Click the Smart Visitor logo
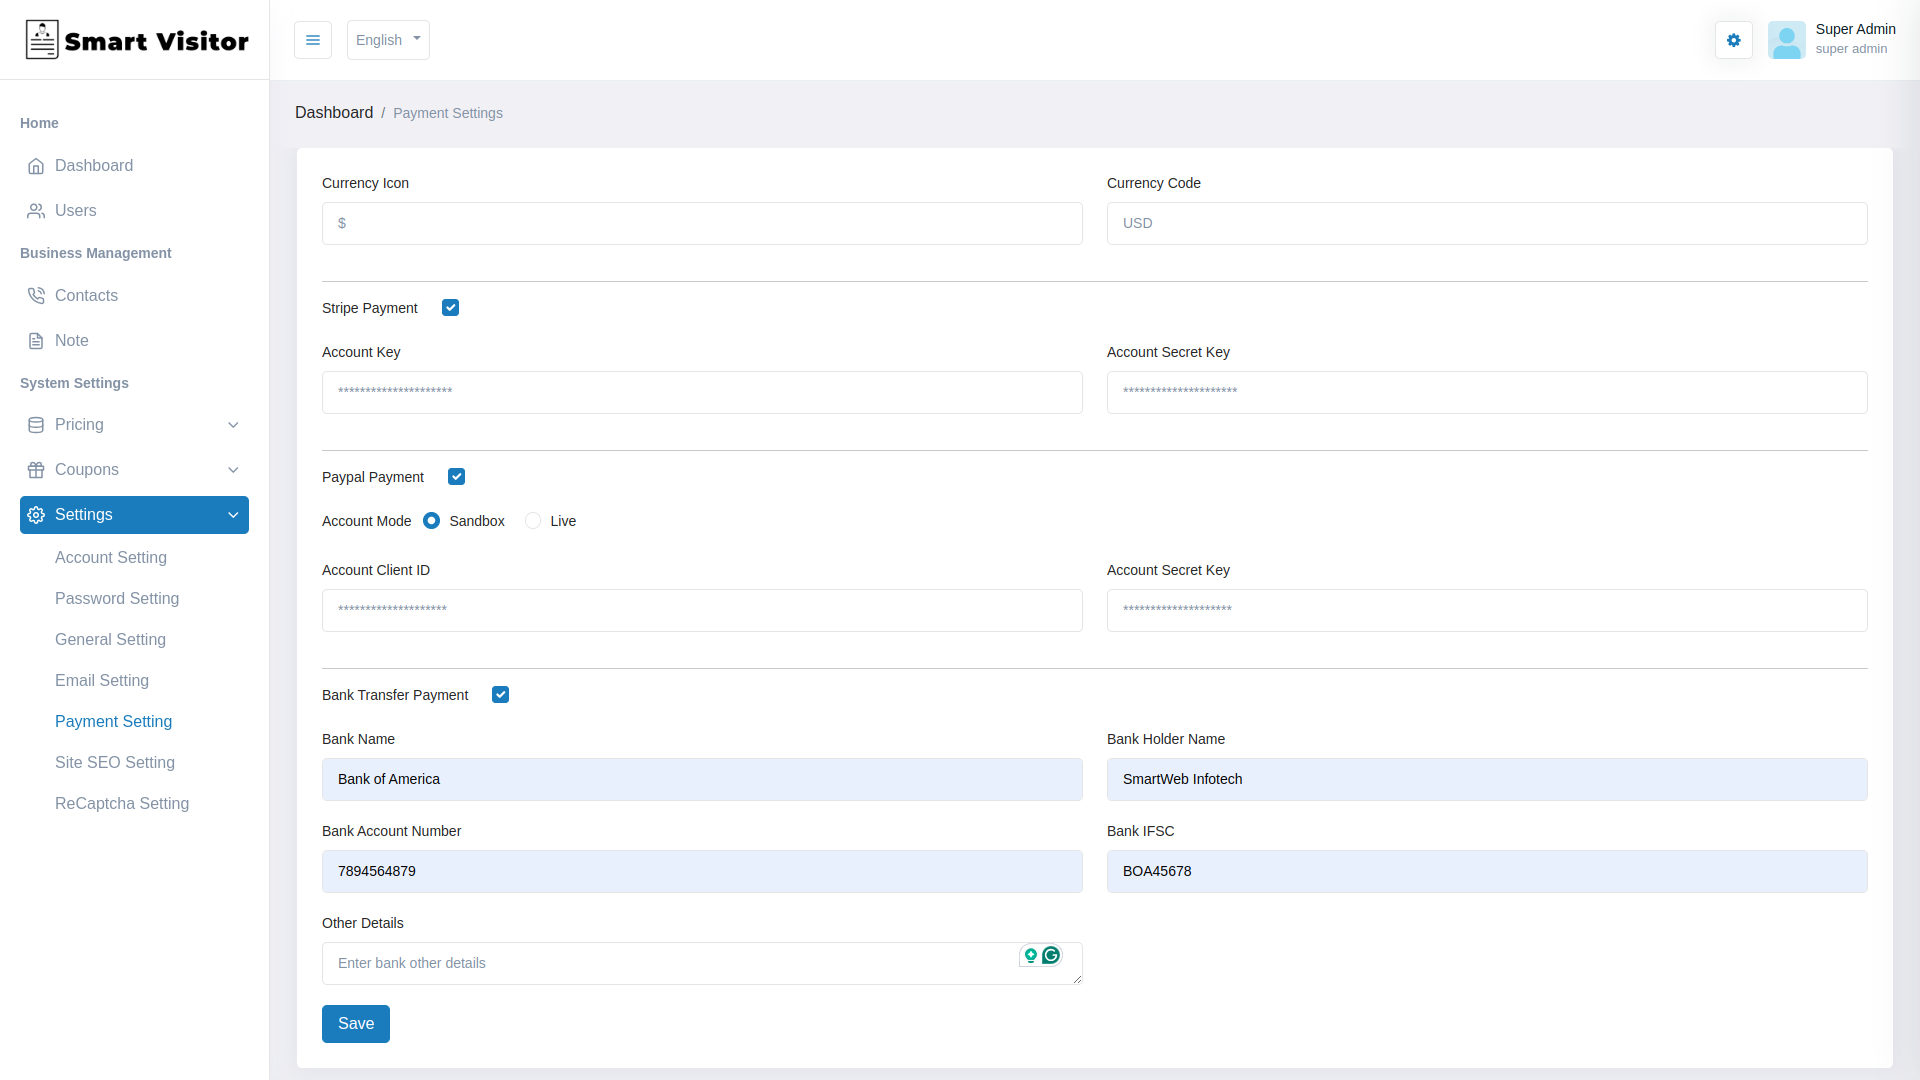Image resolution: width=1920 pixels, height=1080 pixels. click(136, 40)
